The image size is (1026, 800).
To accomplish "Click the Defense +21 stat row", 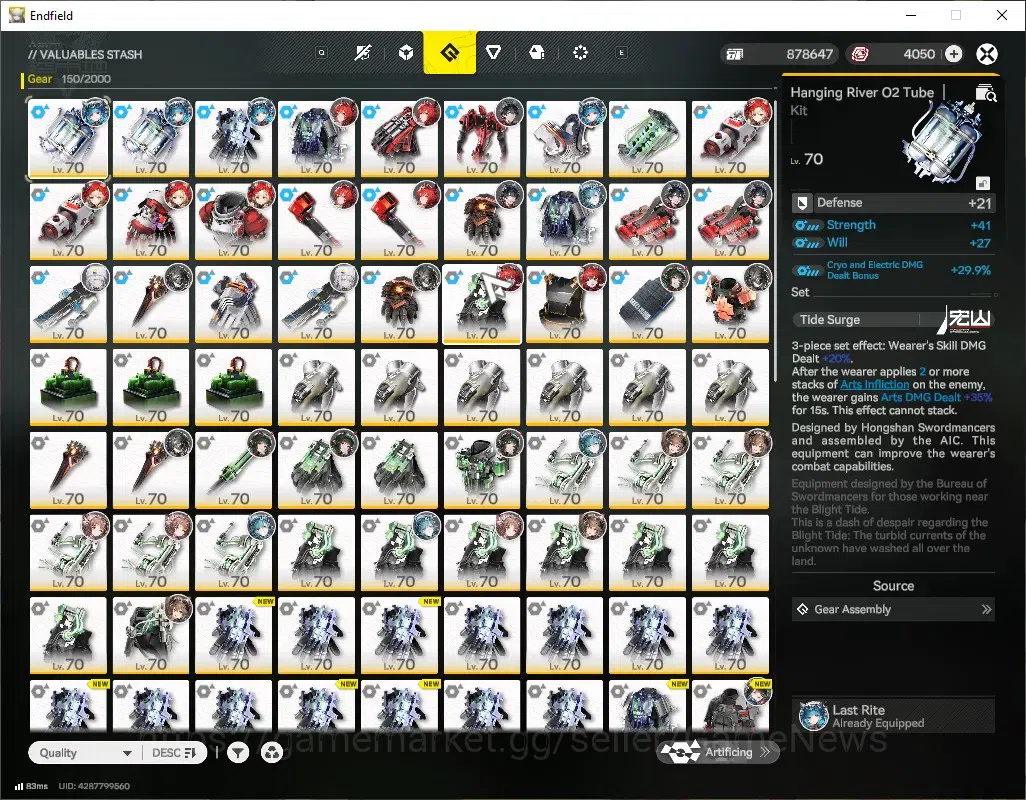I will click(893, 203).
